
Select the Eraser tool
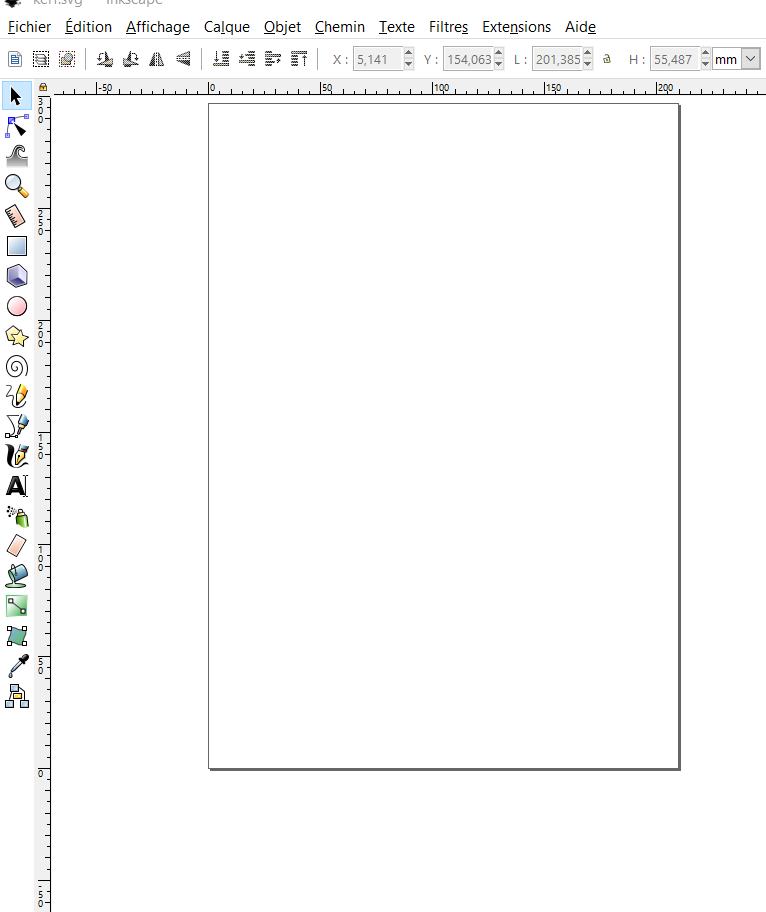(x=16, y=546)
